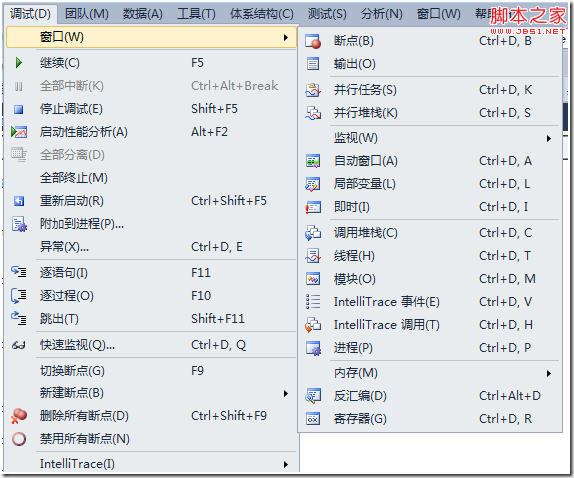Click the Immediate (即时) window icon
Screen dimensions: 574x478
point(313,208)
